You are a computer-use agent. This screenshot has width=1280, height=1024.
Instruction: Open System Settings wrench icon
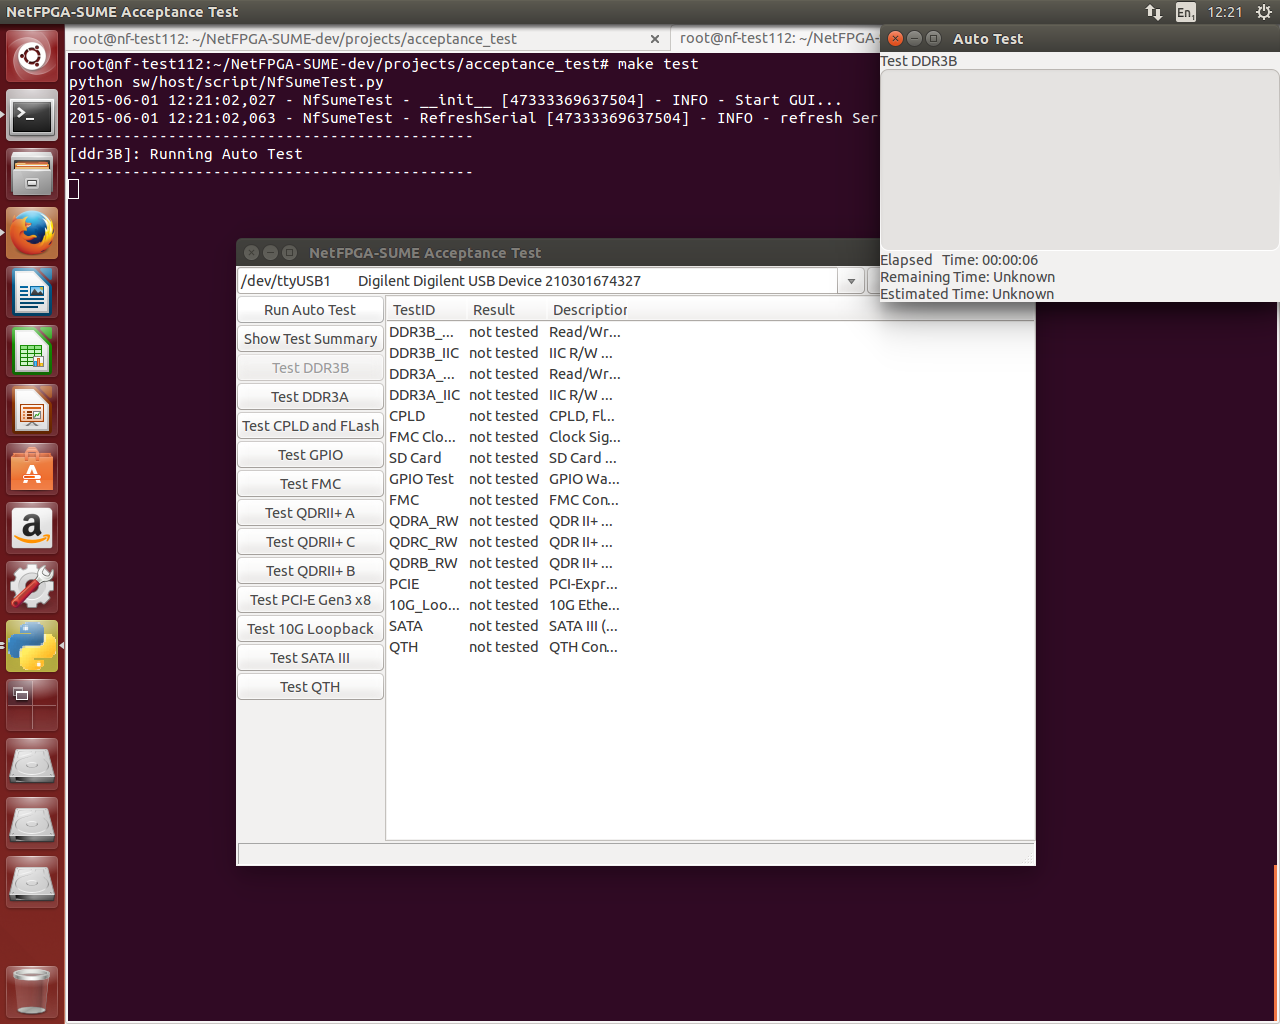click(x=33, y=587)
